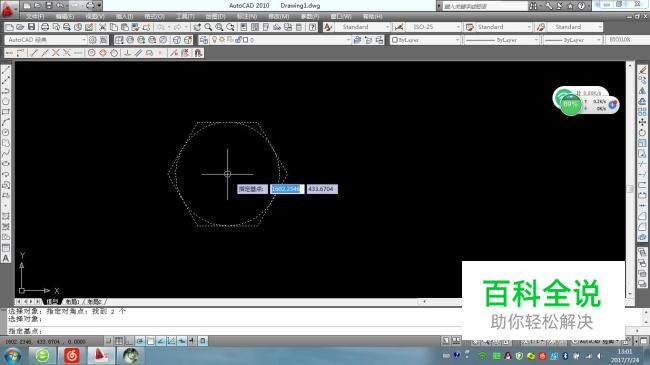Open AutoCAD from the taskbar
Screen dimensions: 650x365
coord(101,355)
